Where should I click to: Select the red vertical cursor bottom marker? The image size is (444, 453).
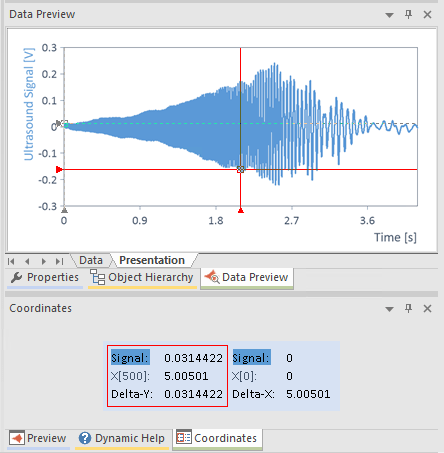tap(241, 210)
